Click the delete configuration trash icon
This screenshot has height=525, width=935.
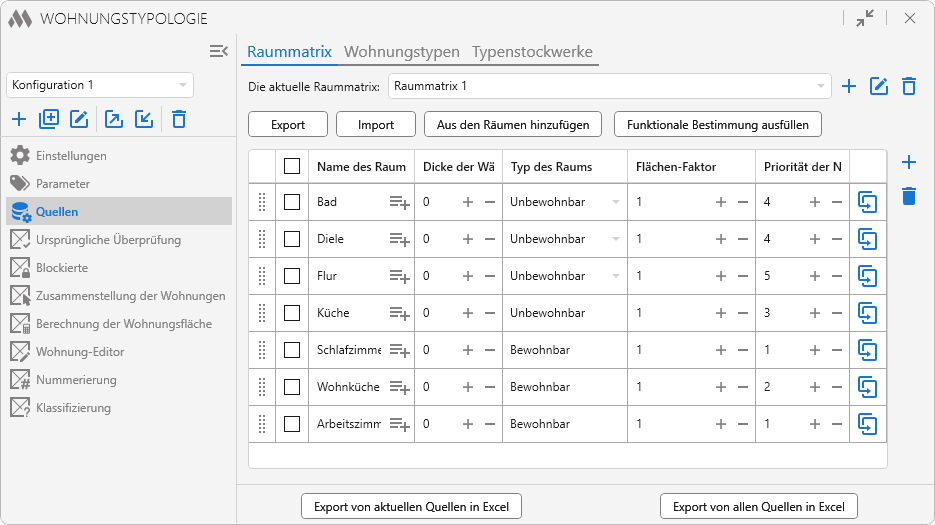[178, 119]
